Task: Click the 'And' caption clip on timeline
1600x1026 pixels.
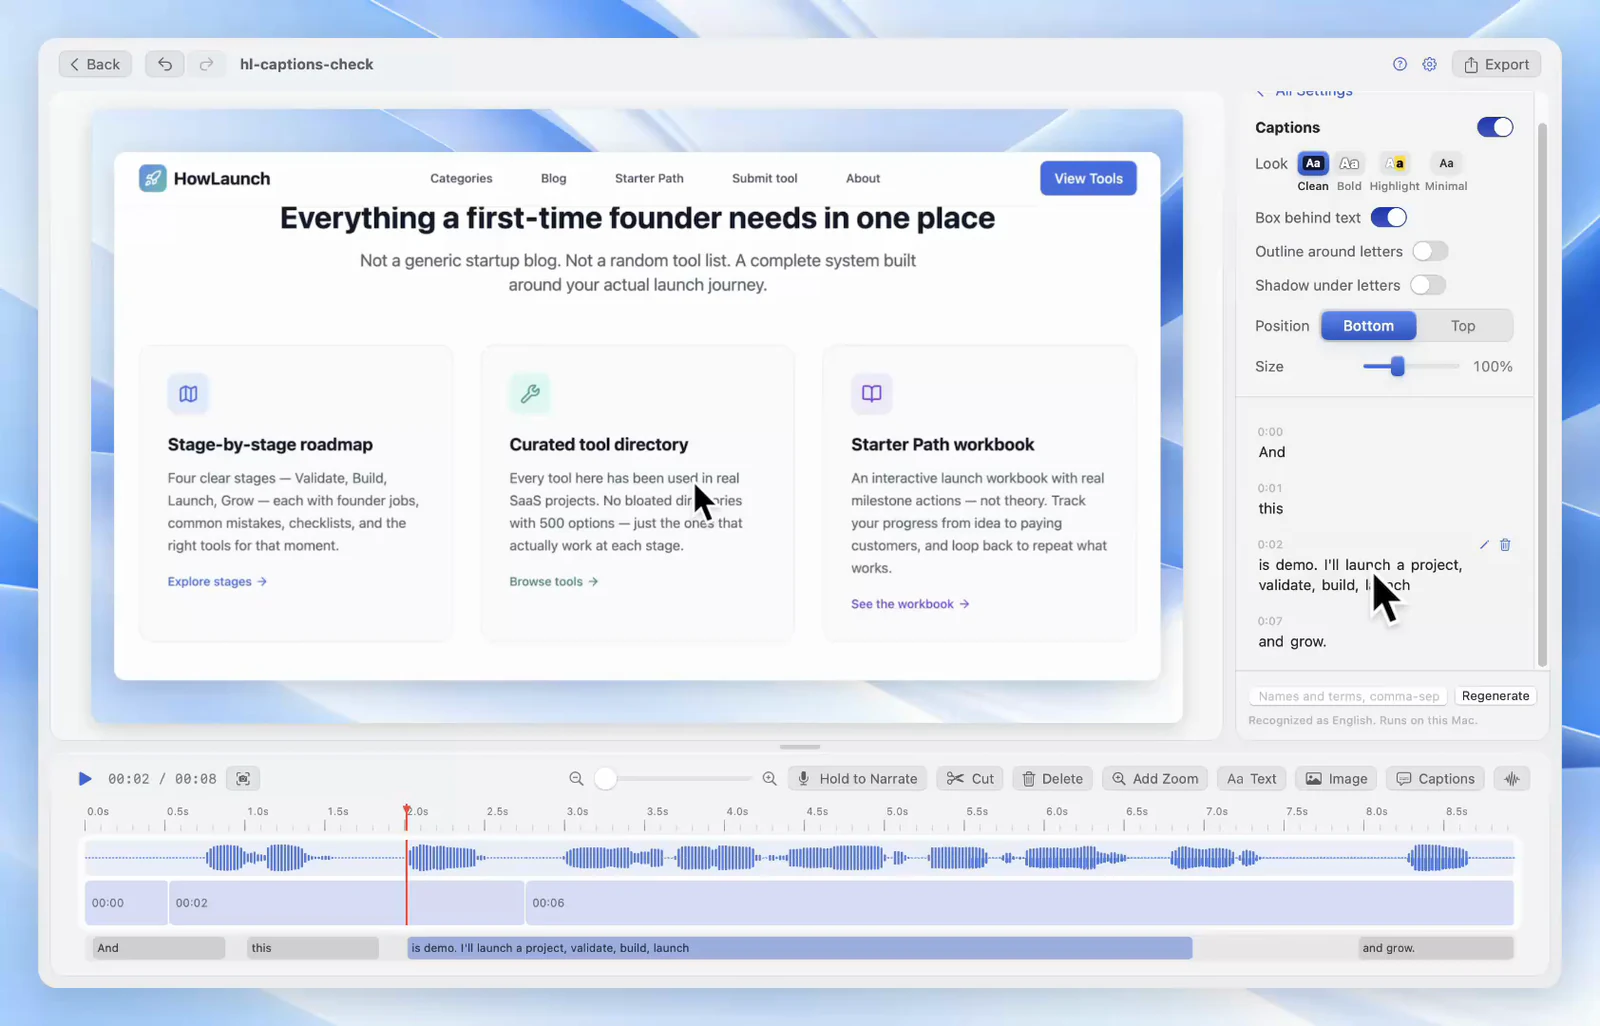Action: [159, 948]
